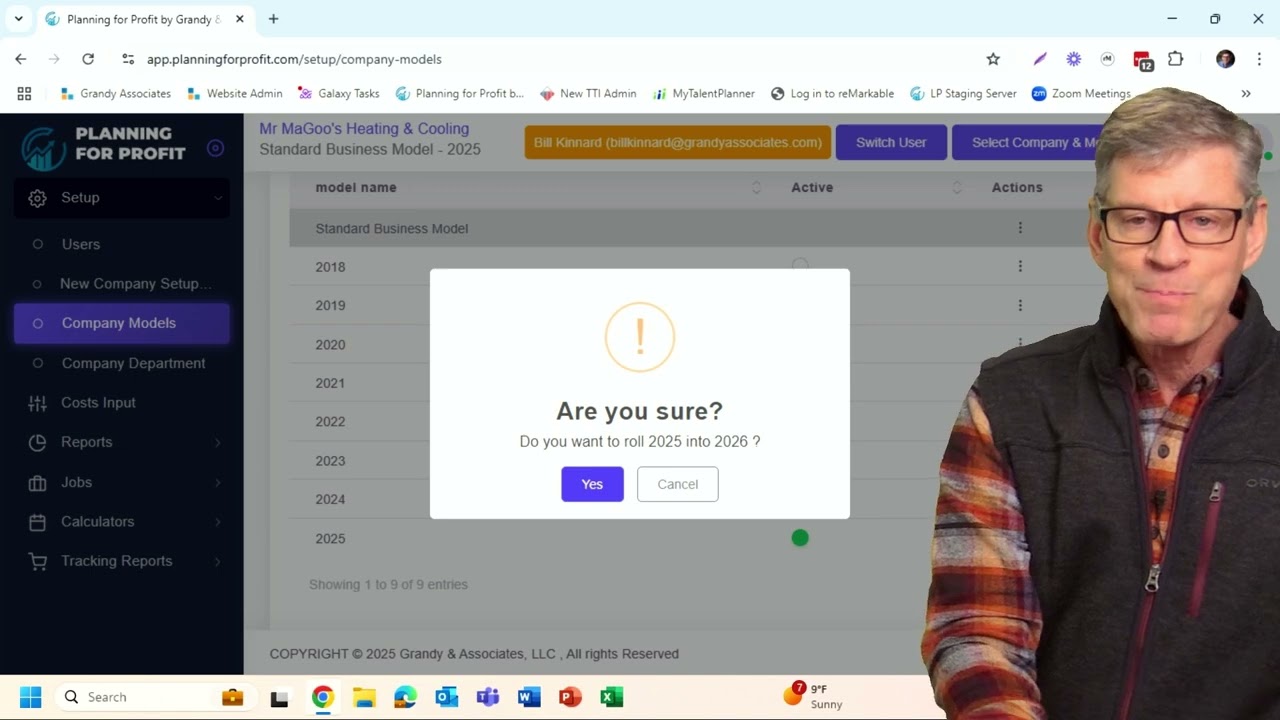Image resolution: width=1280 pixels, height=720 pixels.
Task: Open the Costs Input sliders icon
Action: coord(38,403)
